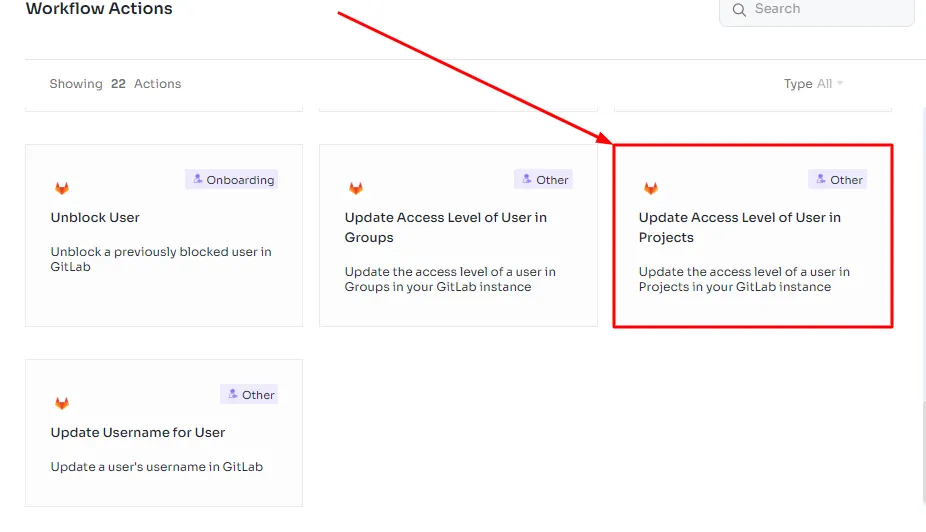The height and width of the screenshot is (532, 926).
Task: Click text 'Unblock a previously blocked user in GitLab'
Action: (x=161, y=259)
